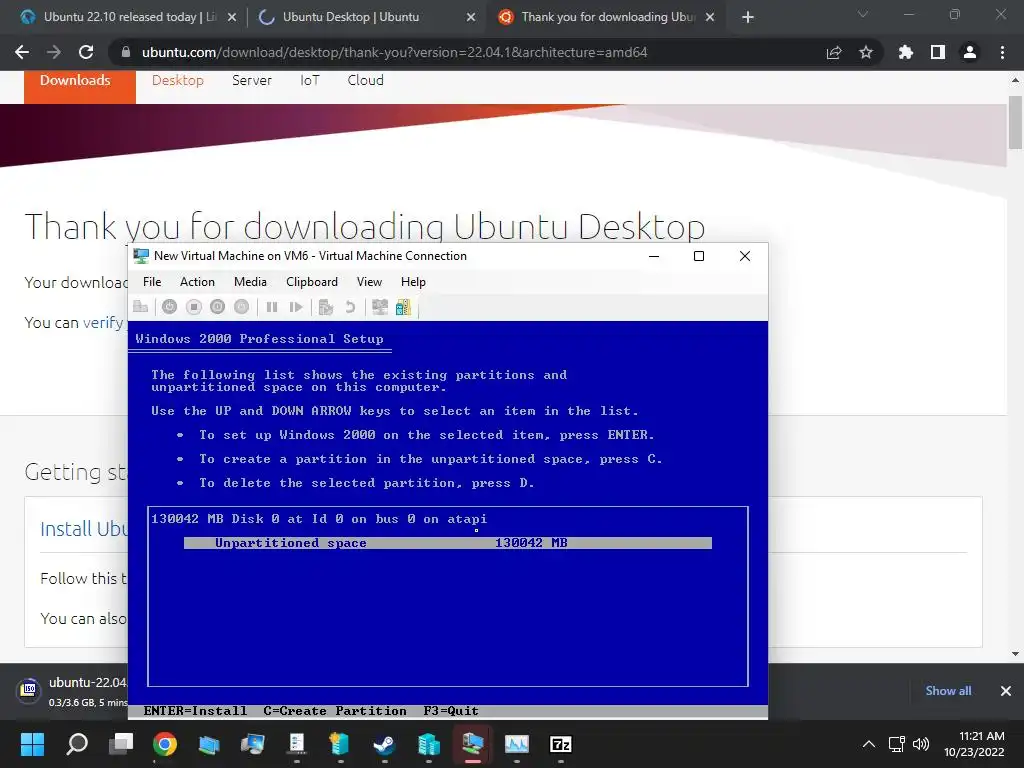1024x768 pixels.
Task: Click the Desktop link in Ubuntu navigation
Action: pyautogui.click(x=178, y=80)
